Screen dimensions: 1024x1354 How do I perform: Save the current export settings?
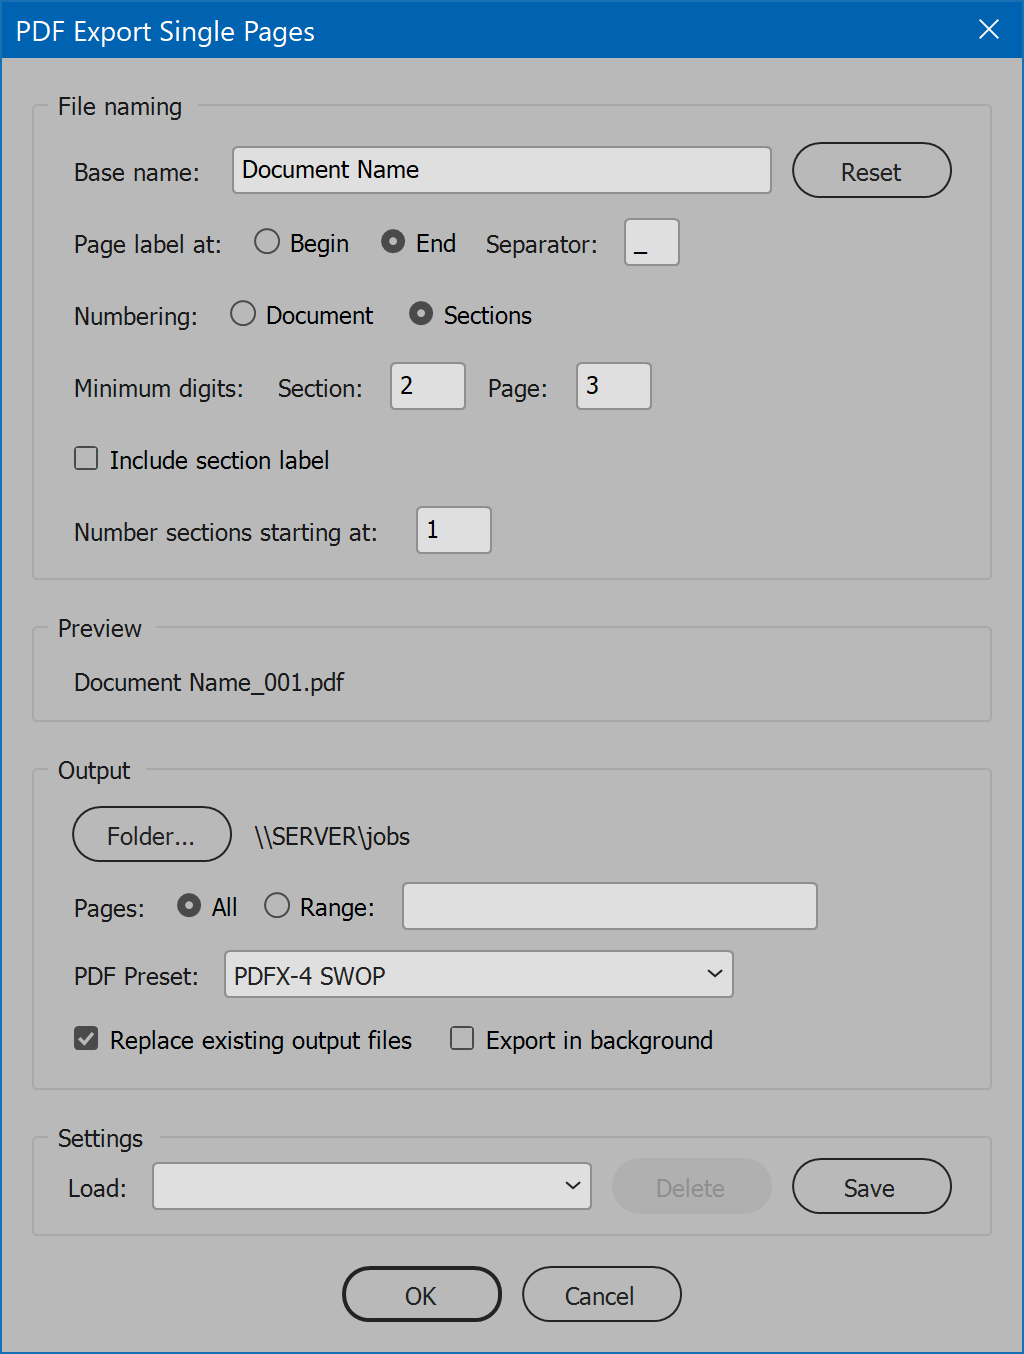tap(870, 1186)
